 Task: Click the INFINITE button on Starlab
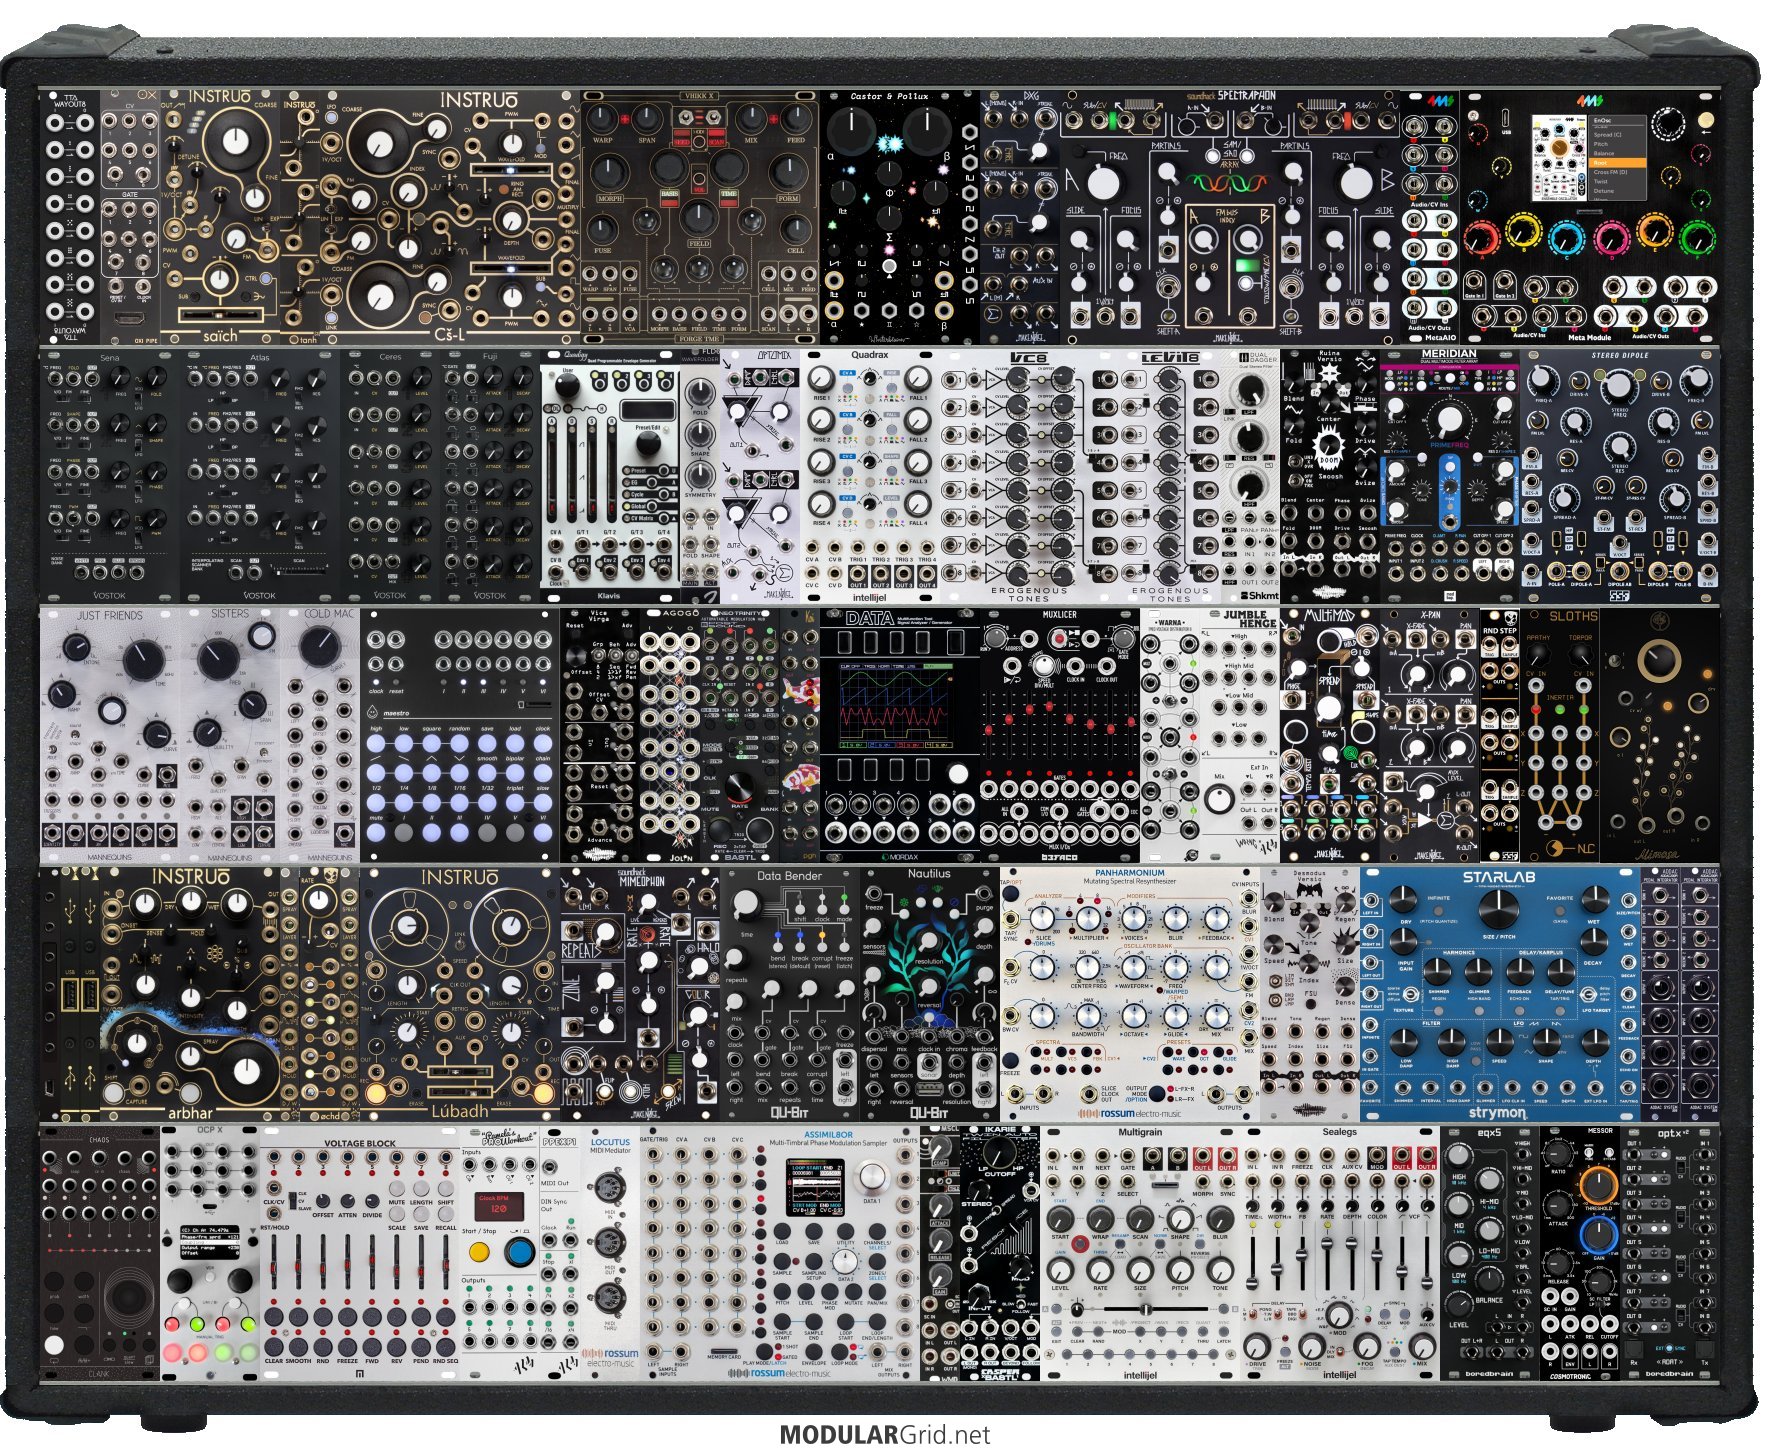point(1438,912)
